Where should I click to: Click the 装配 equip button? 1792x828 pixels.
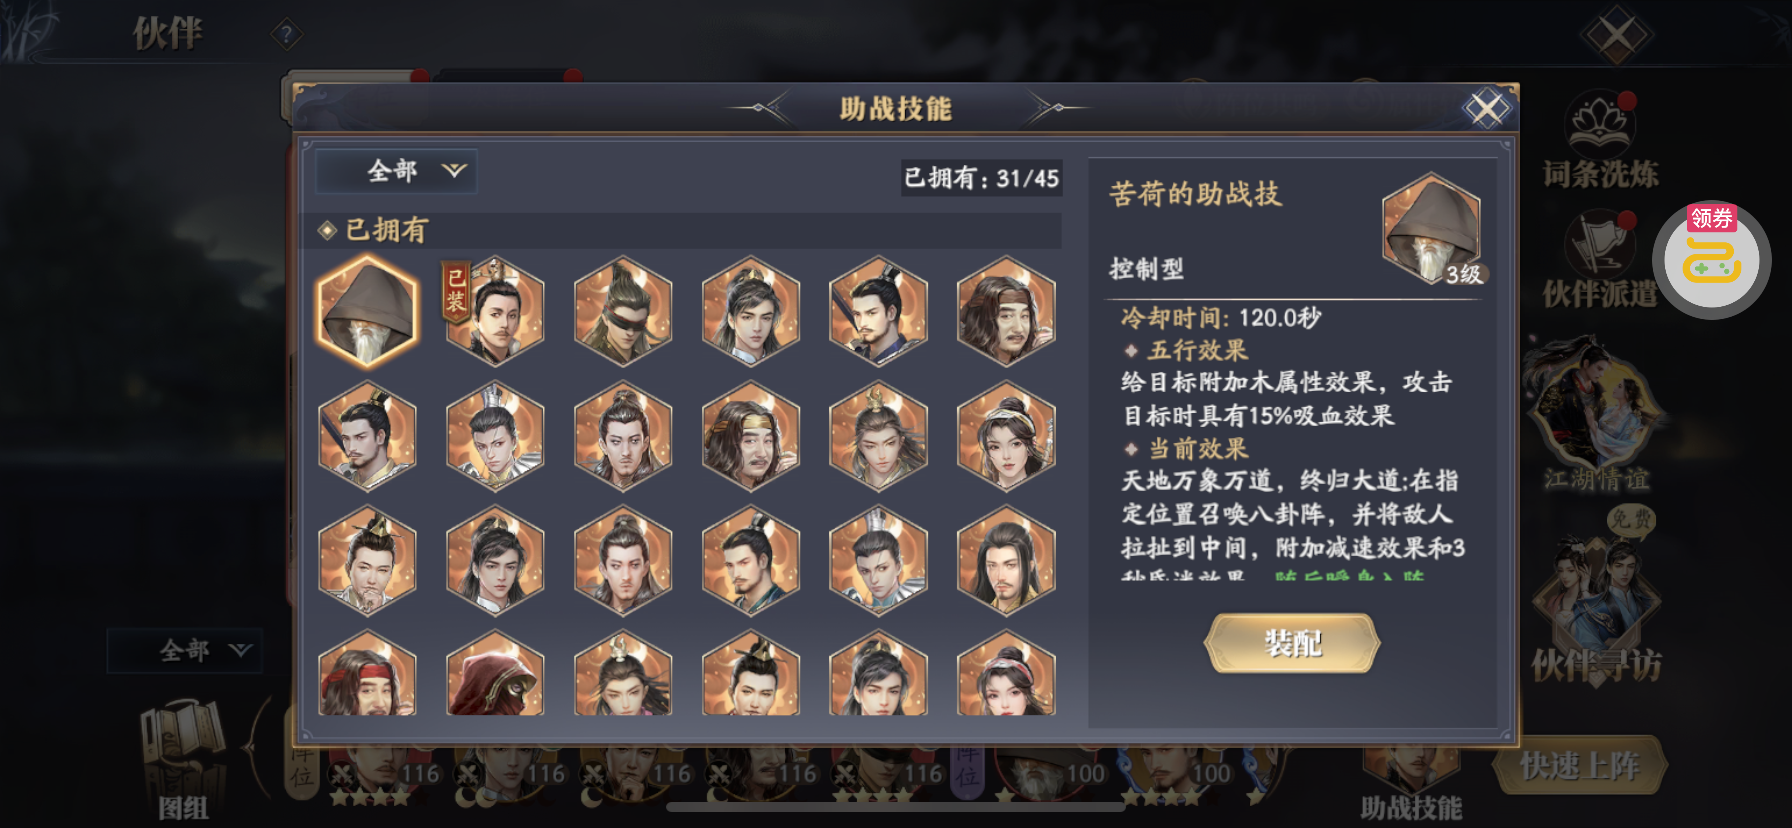coord(1292,643)
